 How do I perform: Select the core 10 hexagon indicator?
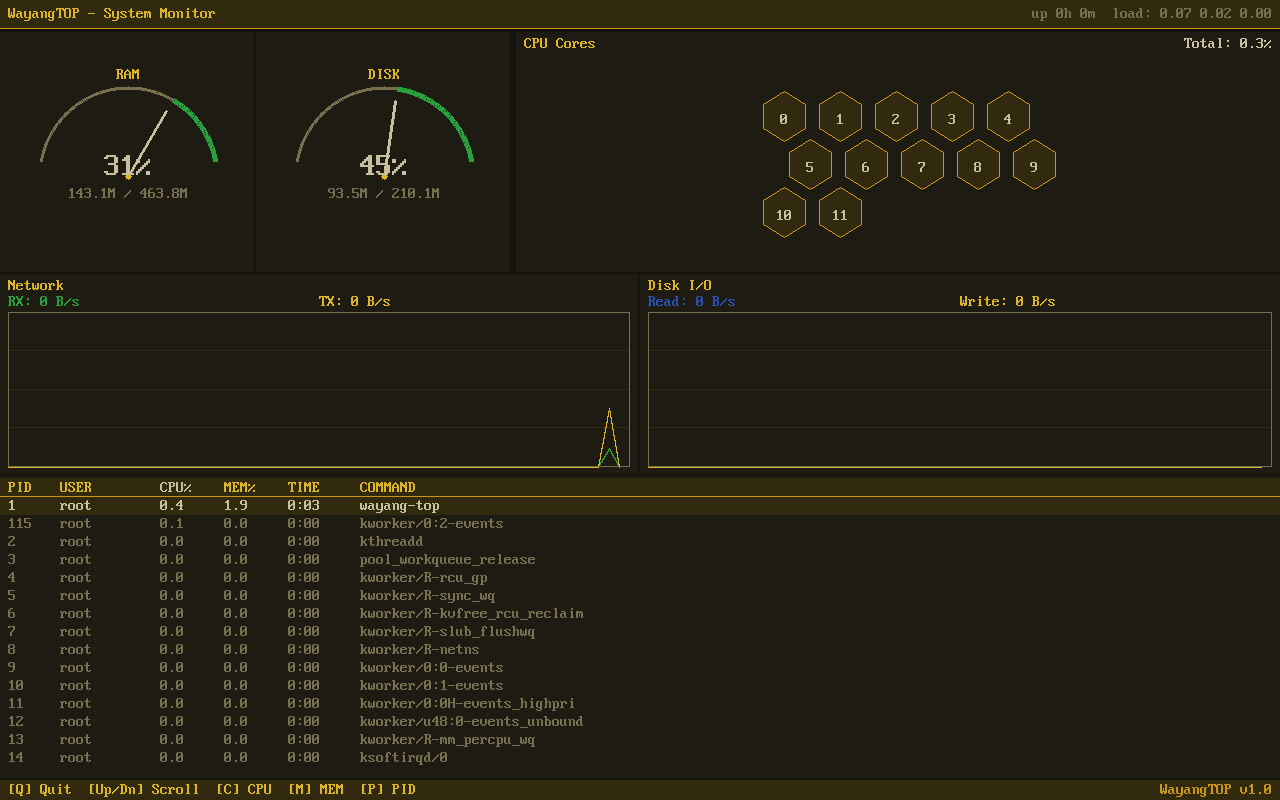[x=784, y=212]
